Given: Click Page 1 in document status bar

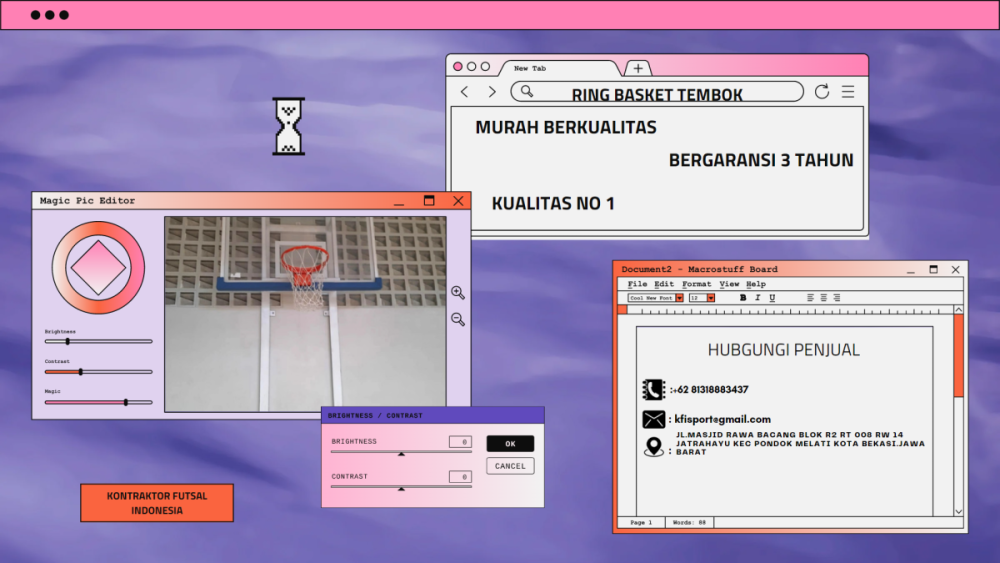Looking at the screenshot, I should click(x=642, y=522).
